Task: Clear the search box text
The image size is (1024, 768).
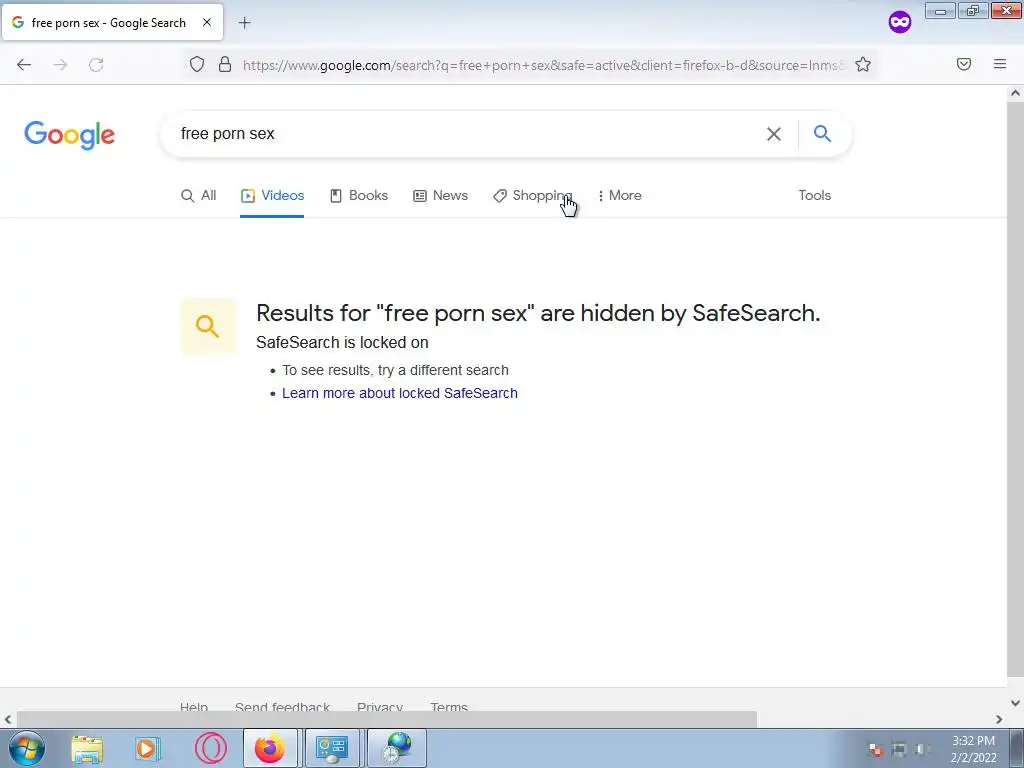Action: coord(773,134)
